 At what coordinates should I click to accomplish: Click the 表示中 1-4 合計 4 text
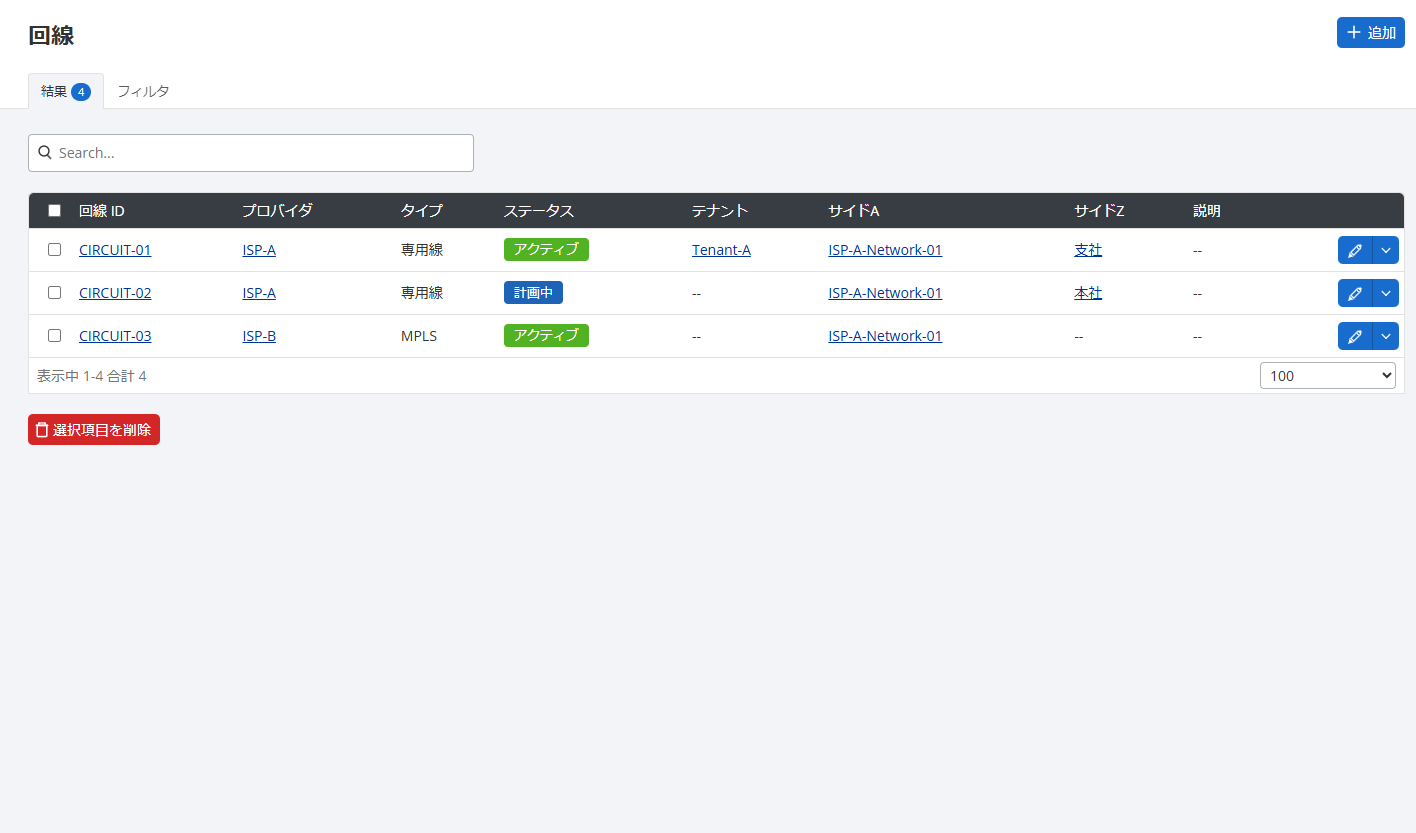[x=92, y=376]
